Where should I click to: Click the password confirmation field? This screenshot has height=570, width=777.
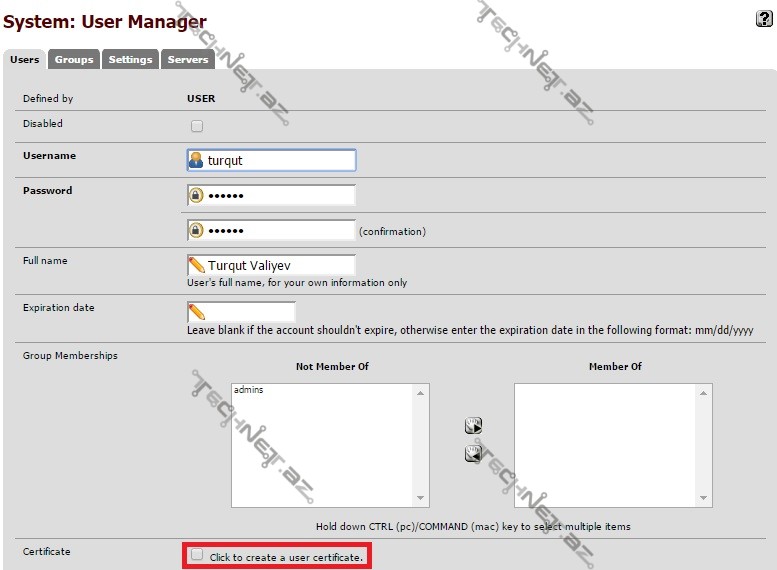(279, 230)
